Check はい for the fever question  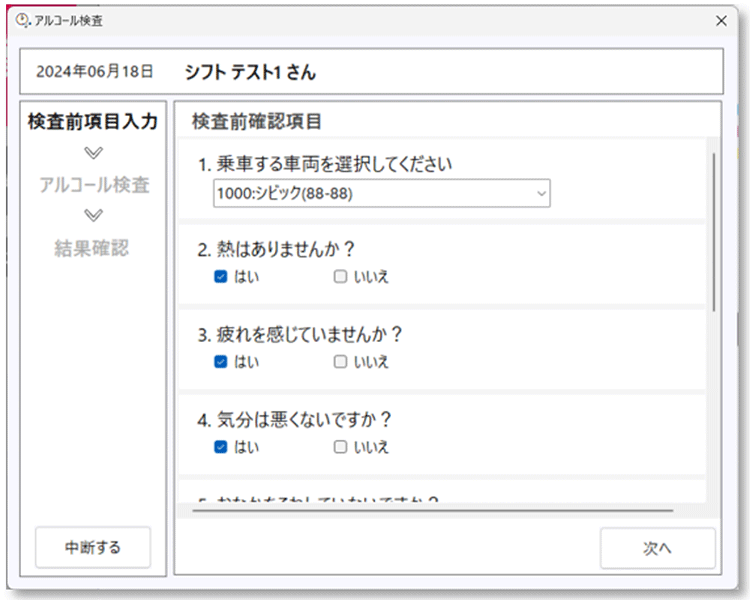tap(221, 277)
